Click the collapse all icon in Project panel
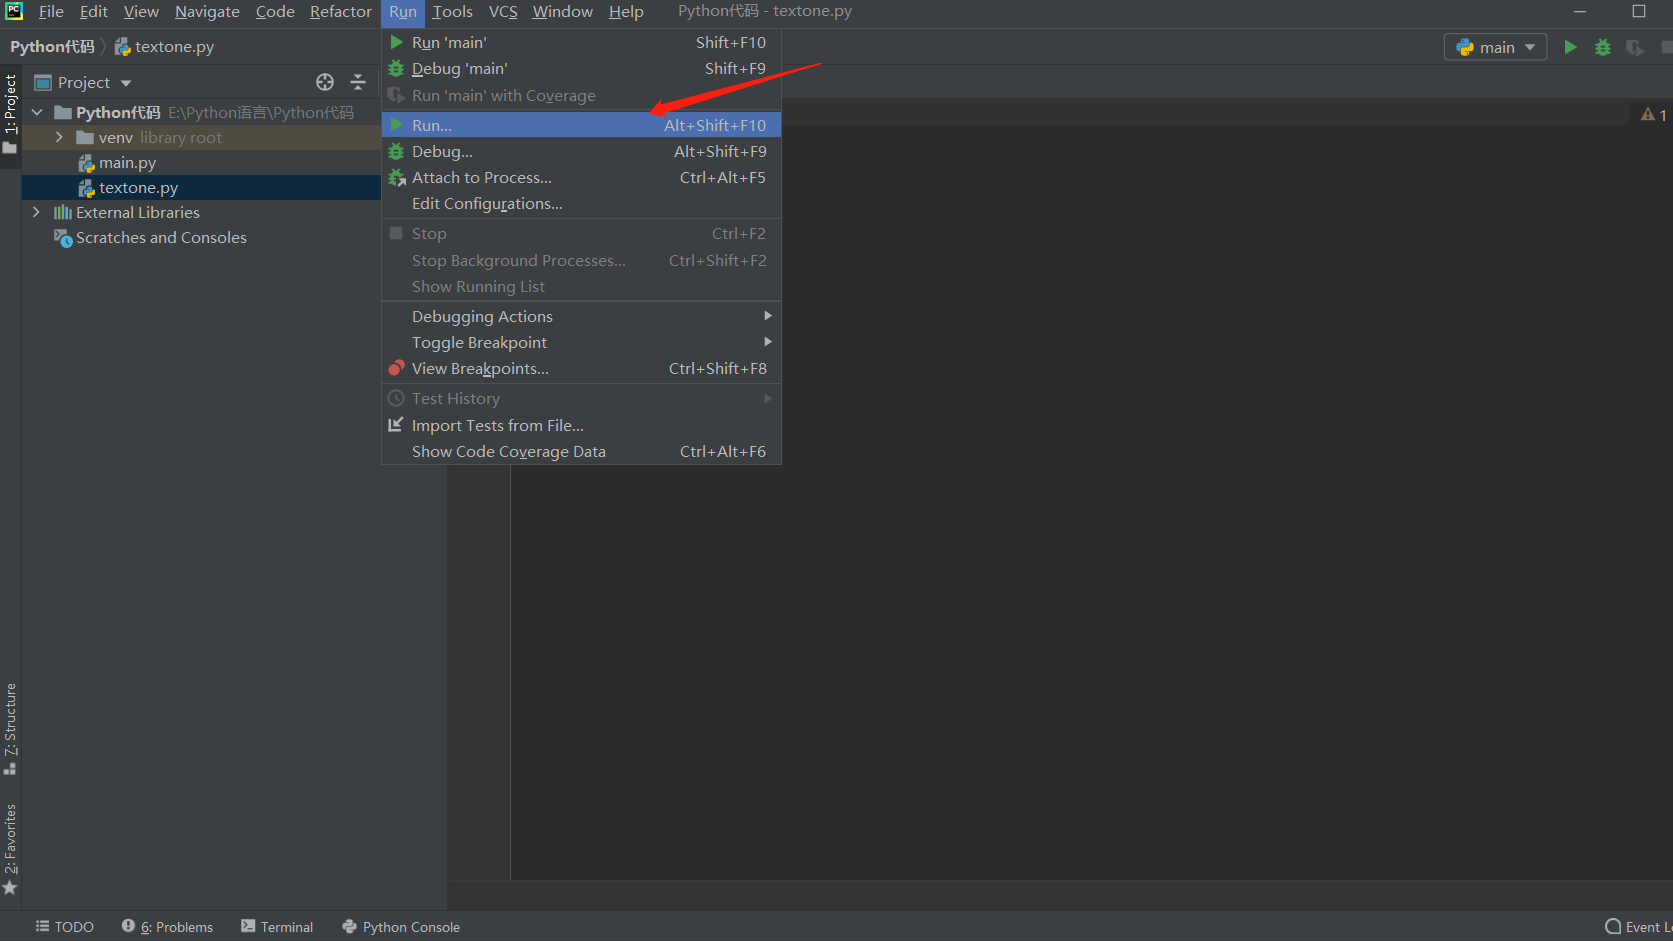This screenshot has height=941, width=1673. [358, 82]
